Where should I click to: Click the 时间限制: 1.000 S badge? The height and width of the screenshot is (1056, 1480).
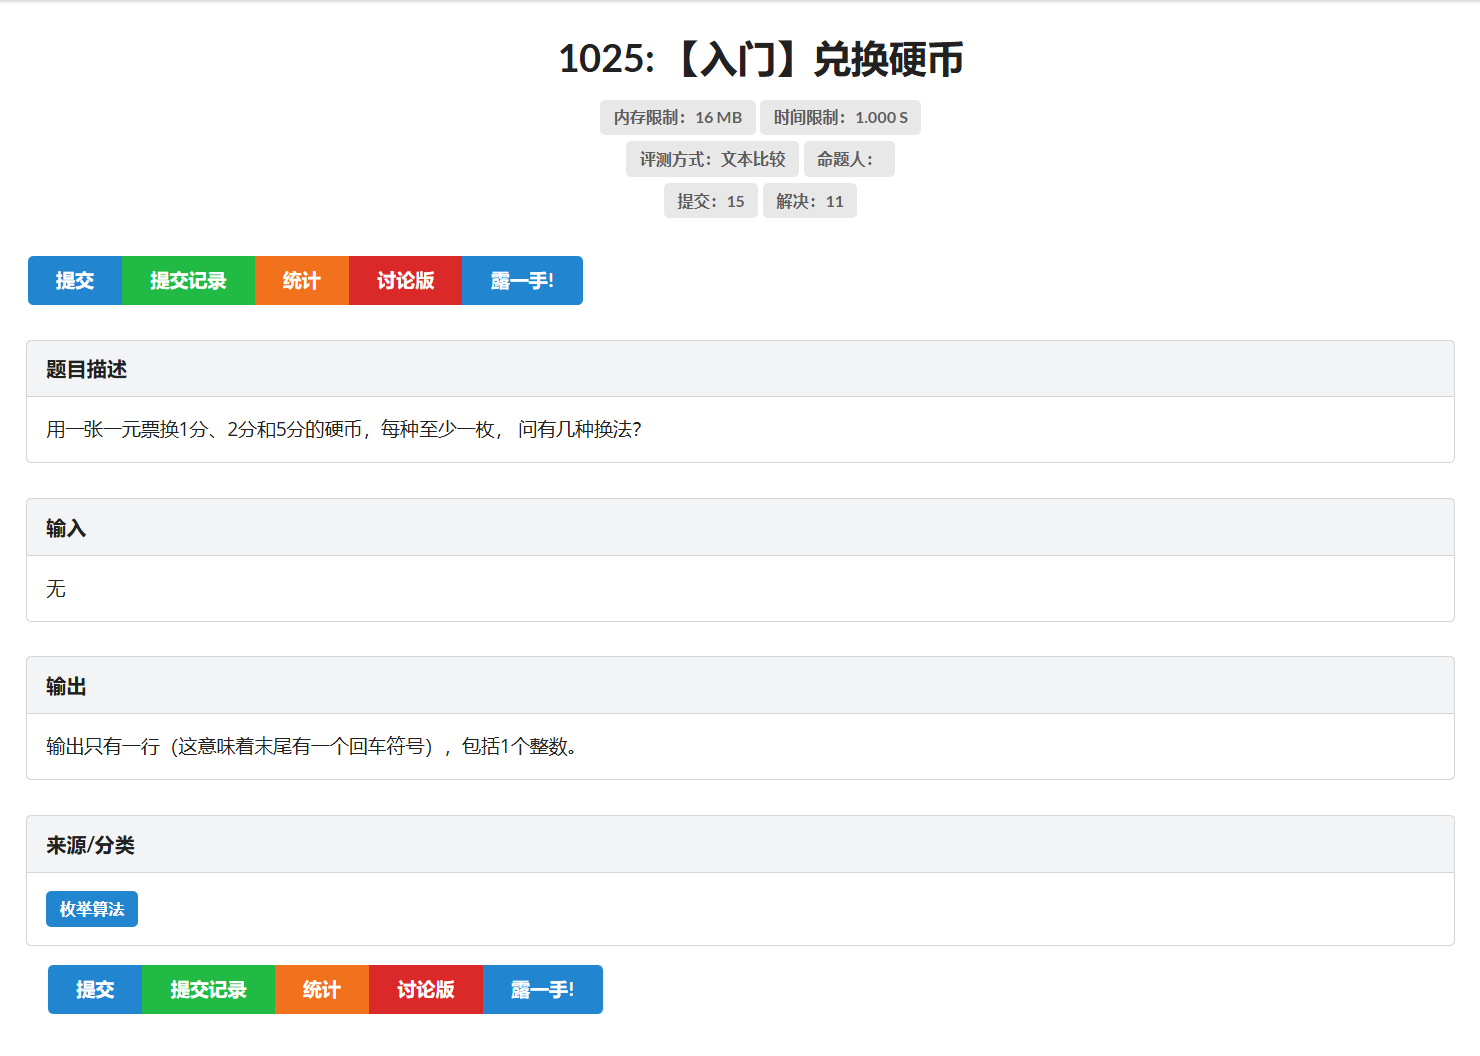840,117
